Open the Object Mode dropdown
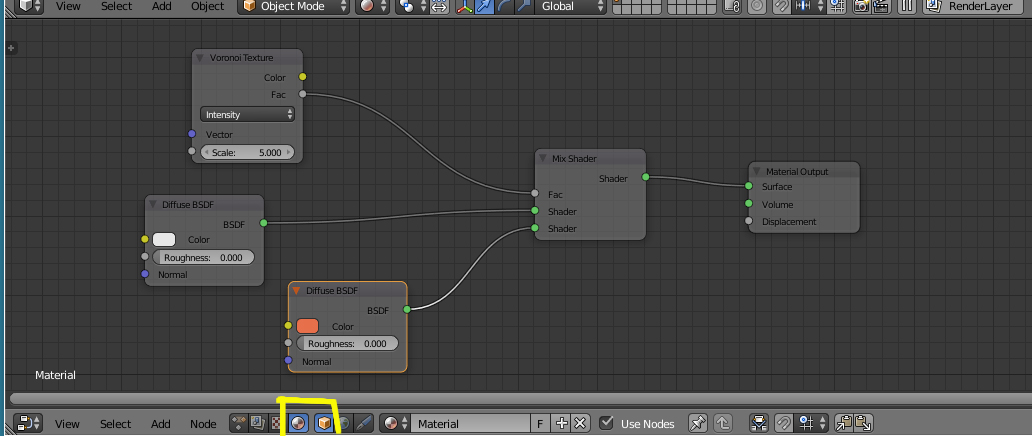The image size is (1032, 436). (x=294, y=6)
